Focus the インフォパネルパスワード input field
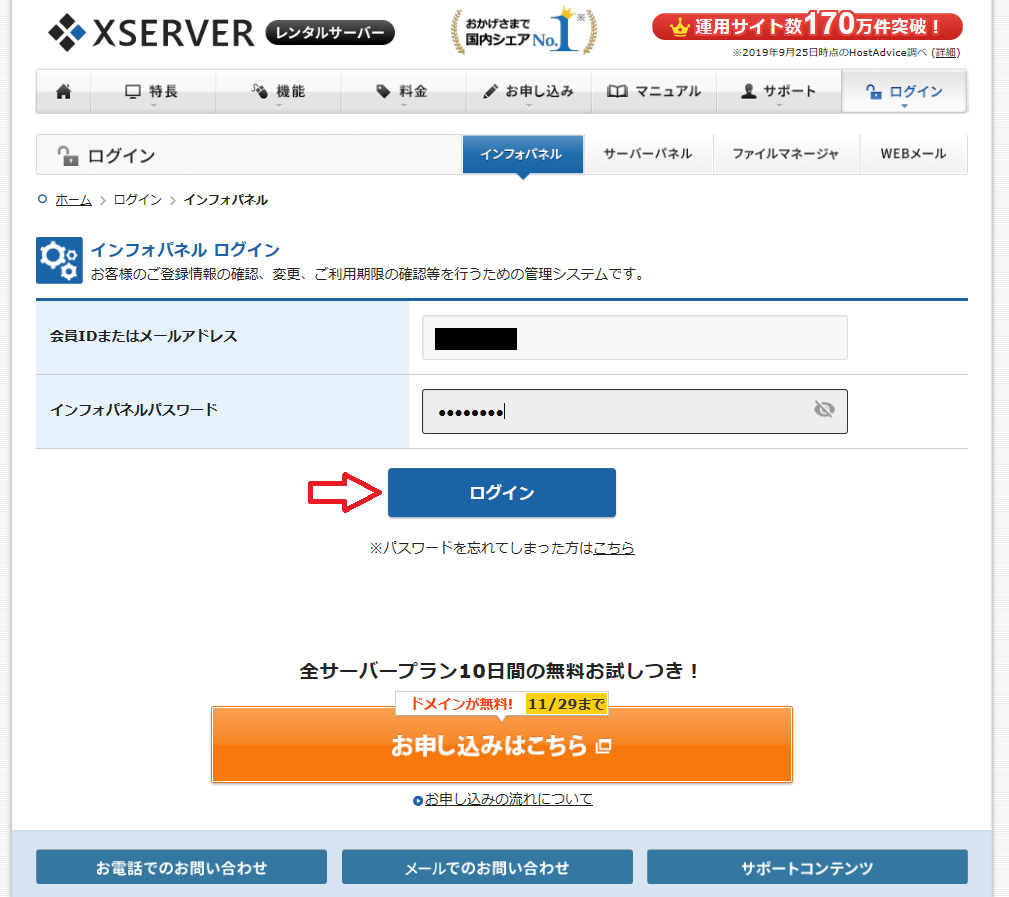Image resolution: width=1009 pixels, height=897 pixels. coord(634,411)
